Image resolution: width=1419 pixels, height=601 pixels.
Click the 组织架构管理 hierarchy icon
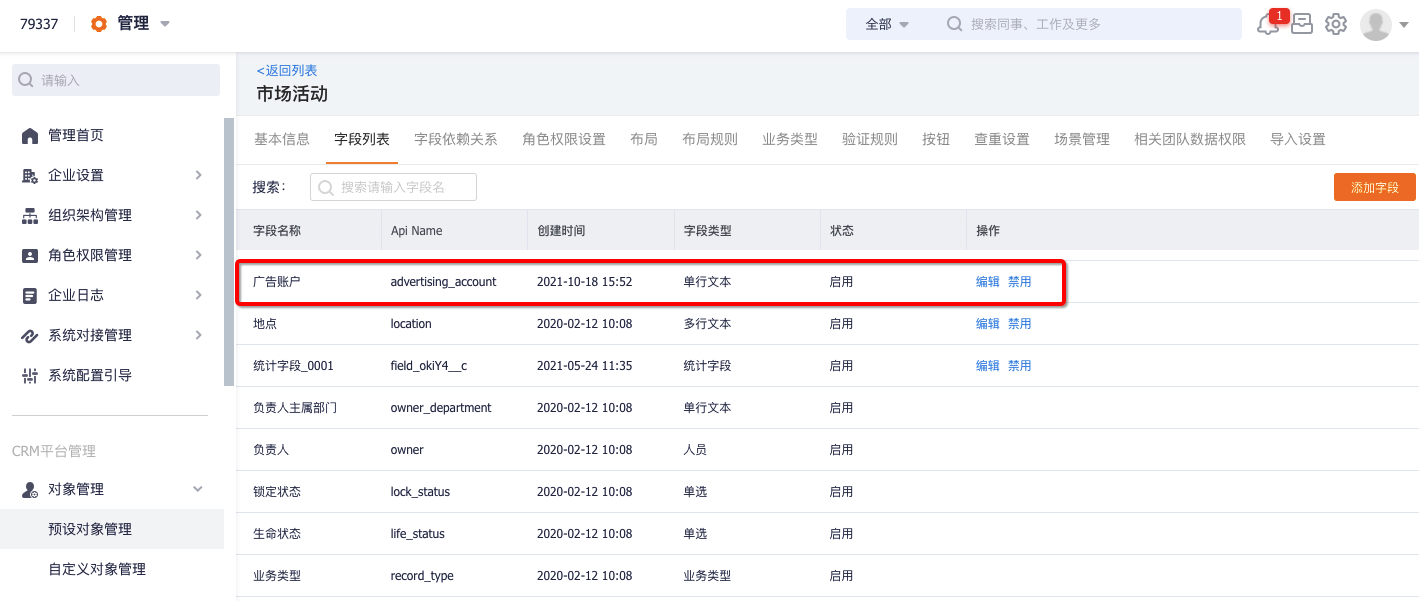(x=30, y=215)
